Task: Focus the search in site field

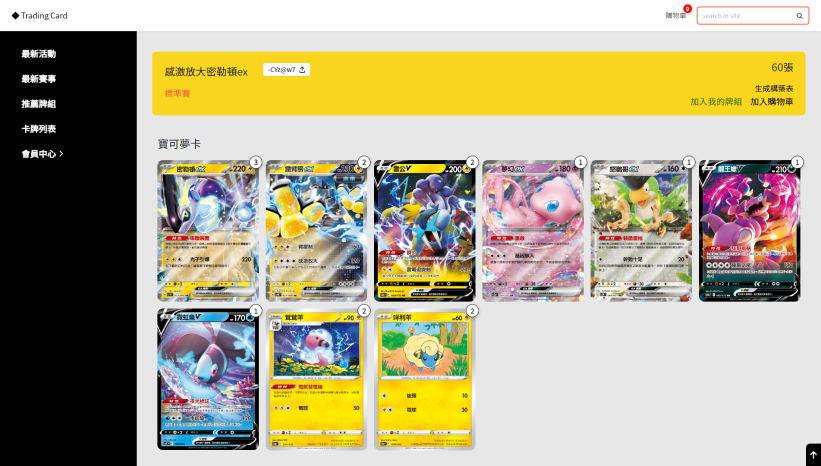Action: (747, 16)
